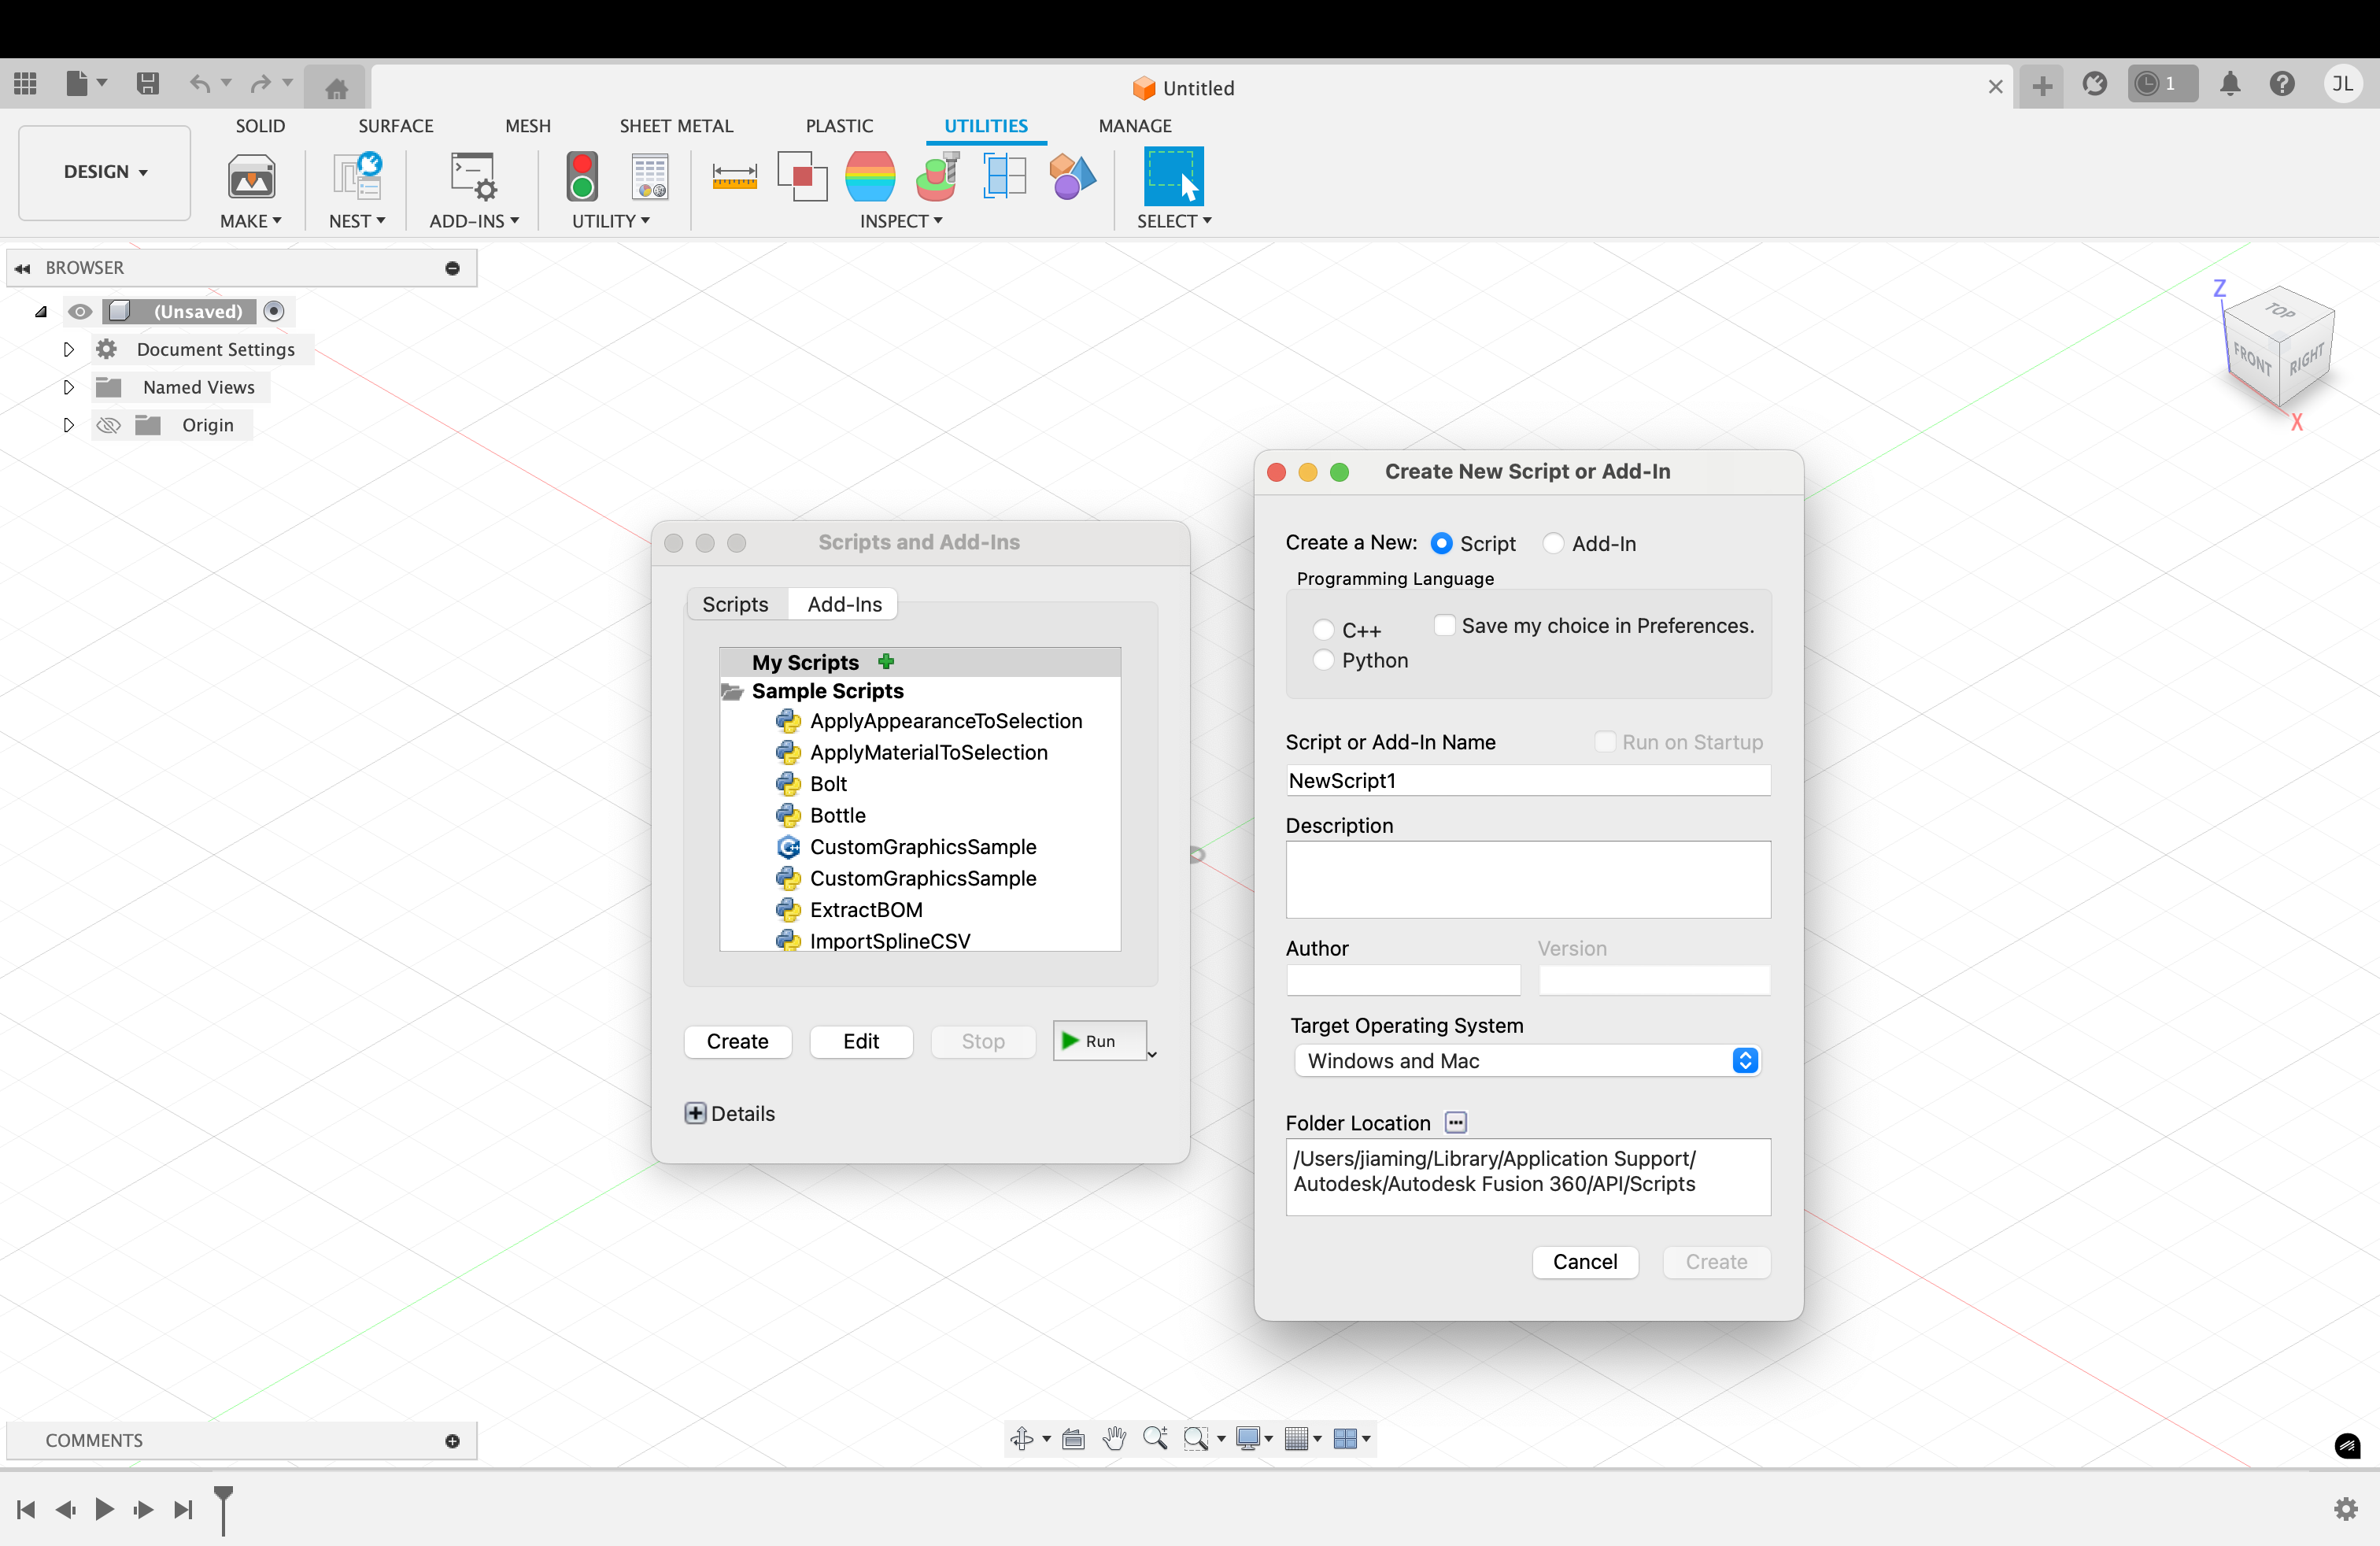Image resolution: width=2380 pixels, height=1546 pixels.
Task: Click the traffic light Utility icon
Action: click(x=582, y=177)
